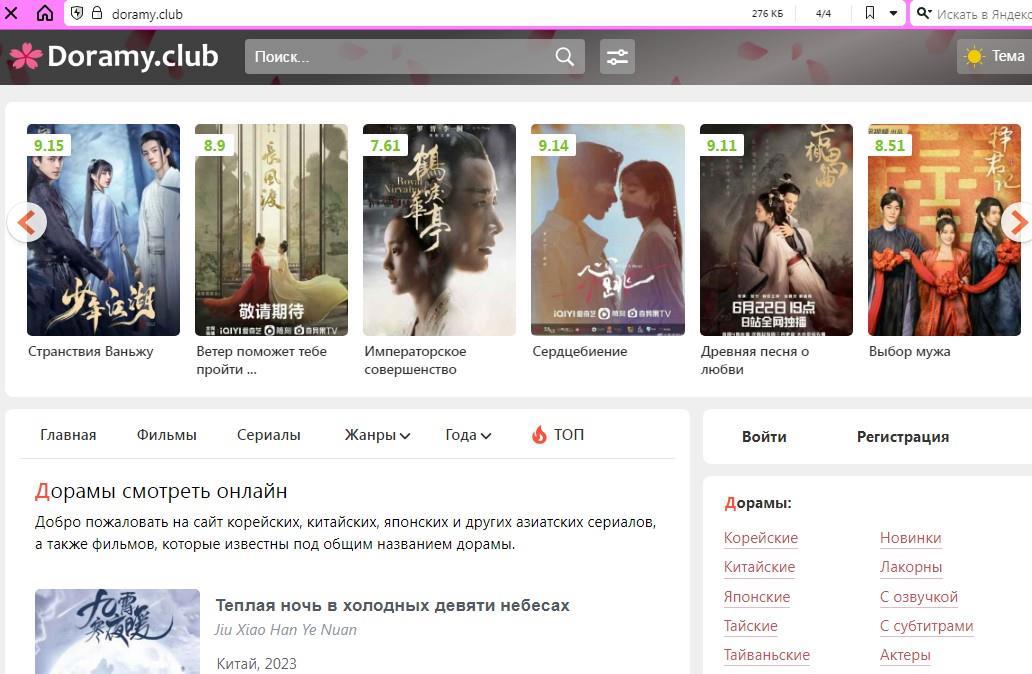Click the site search input field

[x=400, y=57]
